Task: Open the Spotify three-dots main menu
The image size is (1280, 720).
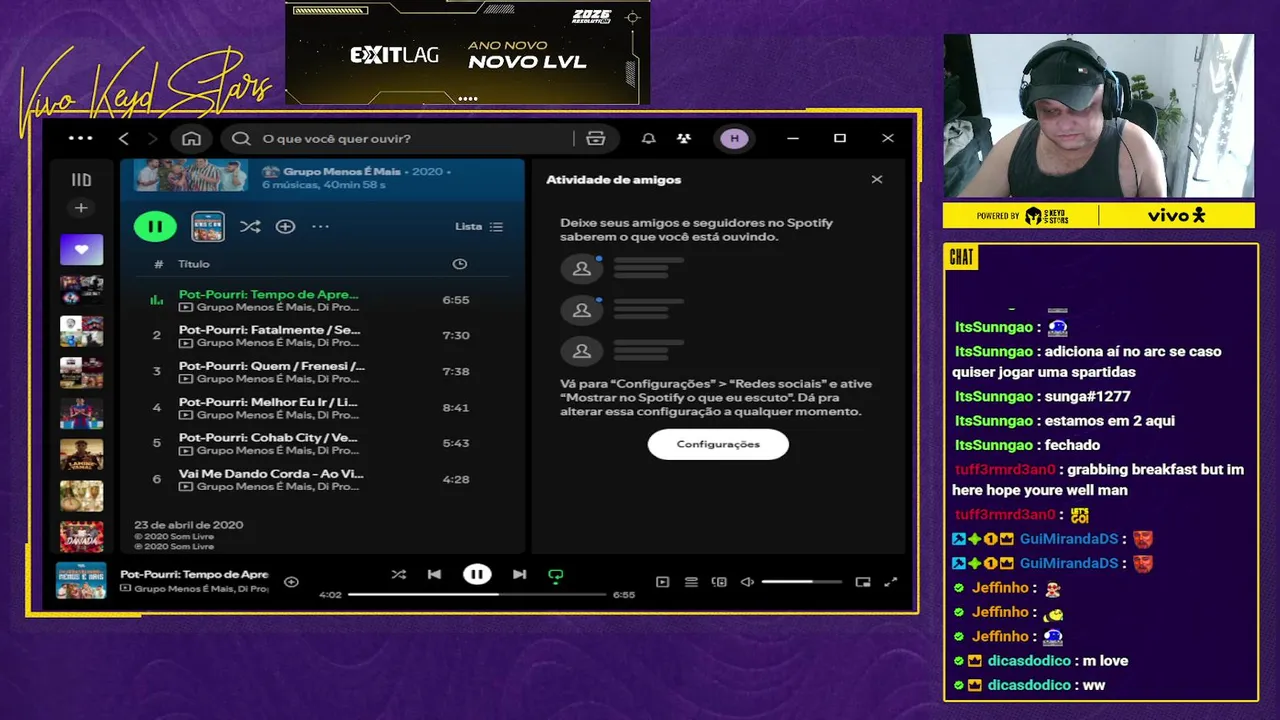Action: coord(80,138)
